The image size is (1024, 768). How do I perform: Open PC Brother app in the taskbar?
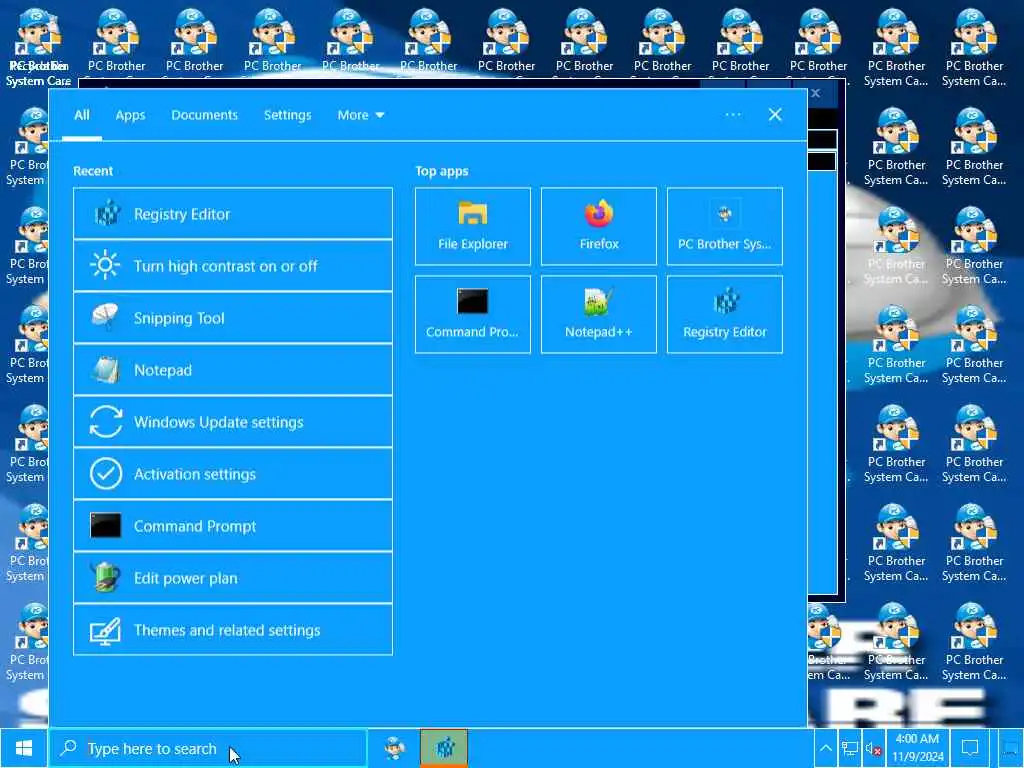(x=394, y=748)
